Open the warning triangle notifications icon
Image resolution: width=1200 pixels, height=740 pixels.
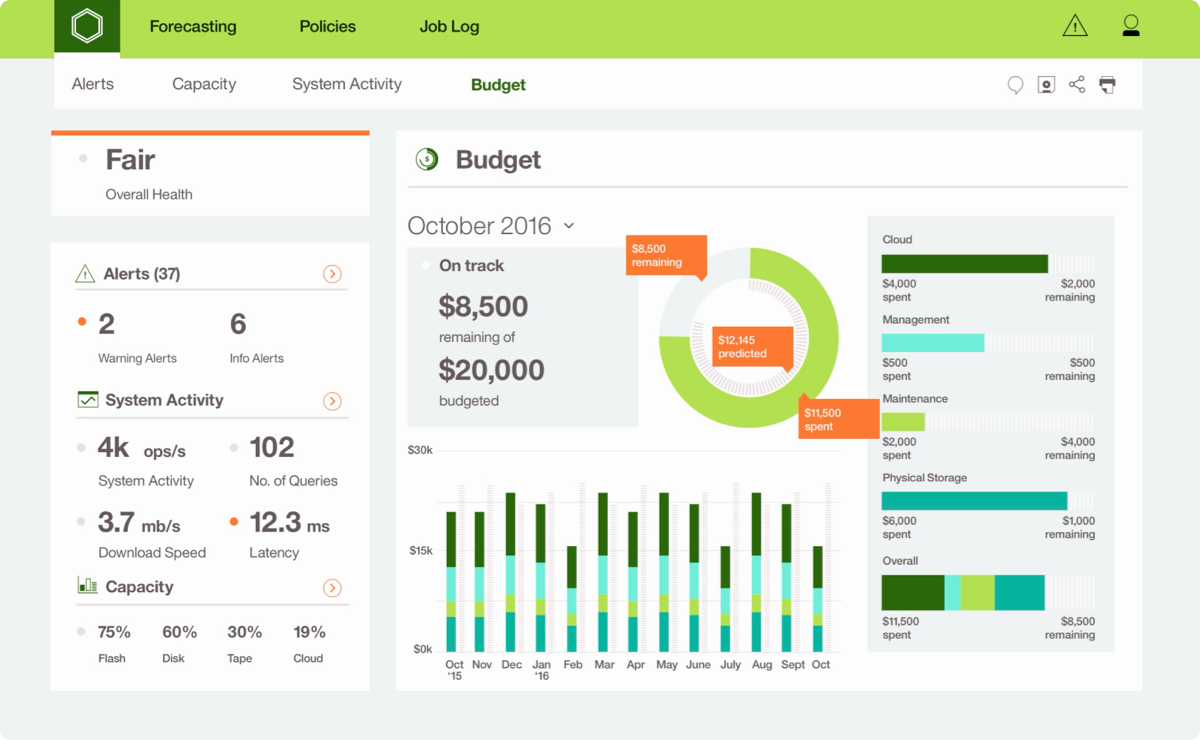[x=1075, y=26]
